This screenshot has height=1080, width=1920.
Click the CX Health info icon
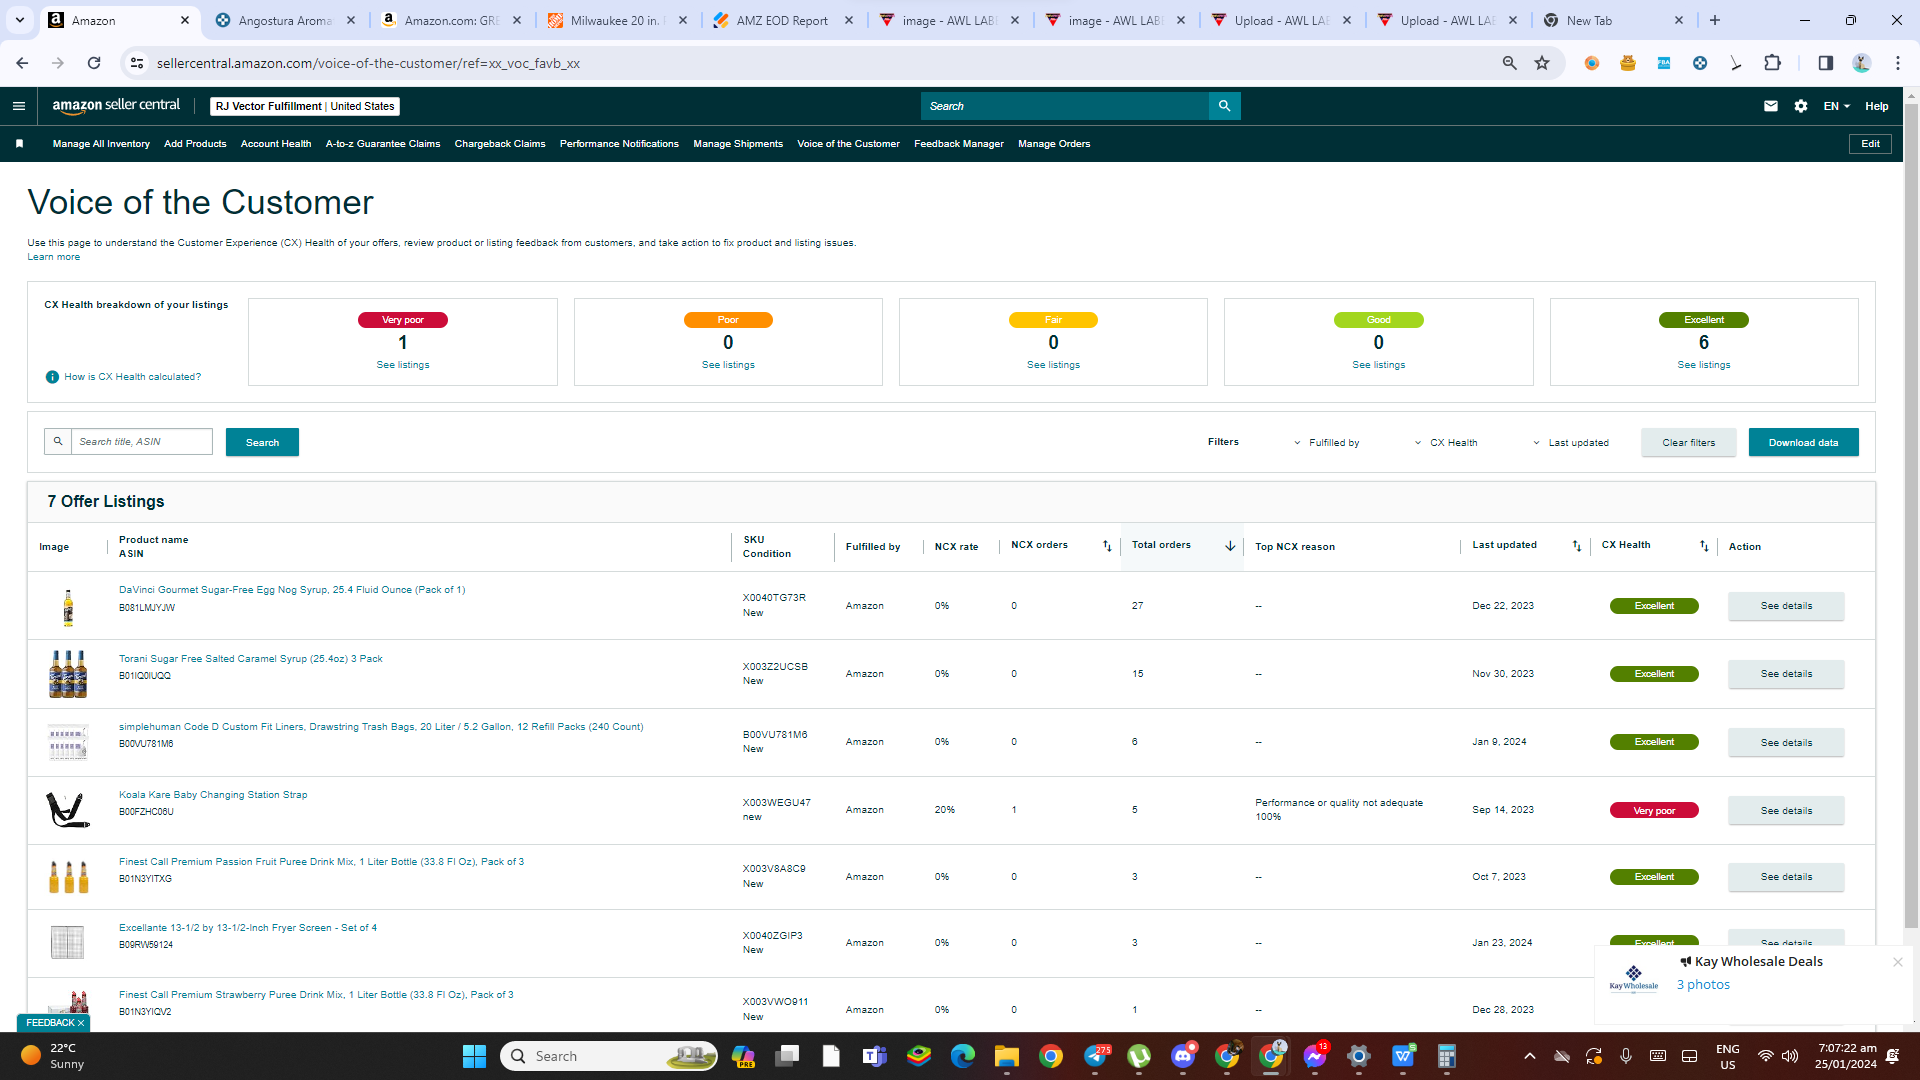tap(52, 377)
